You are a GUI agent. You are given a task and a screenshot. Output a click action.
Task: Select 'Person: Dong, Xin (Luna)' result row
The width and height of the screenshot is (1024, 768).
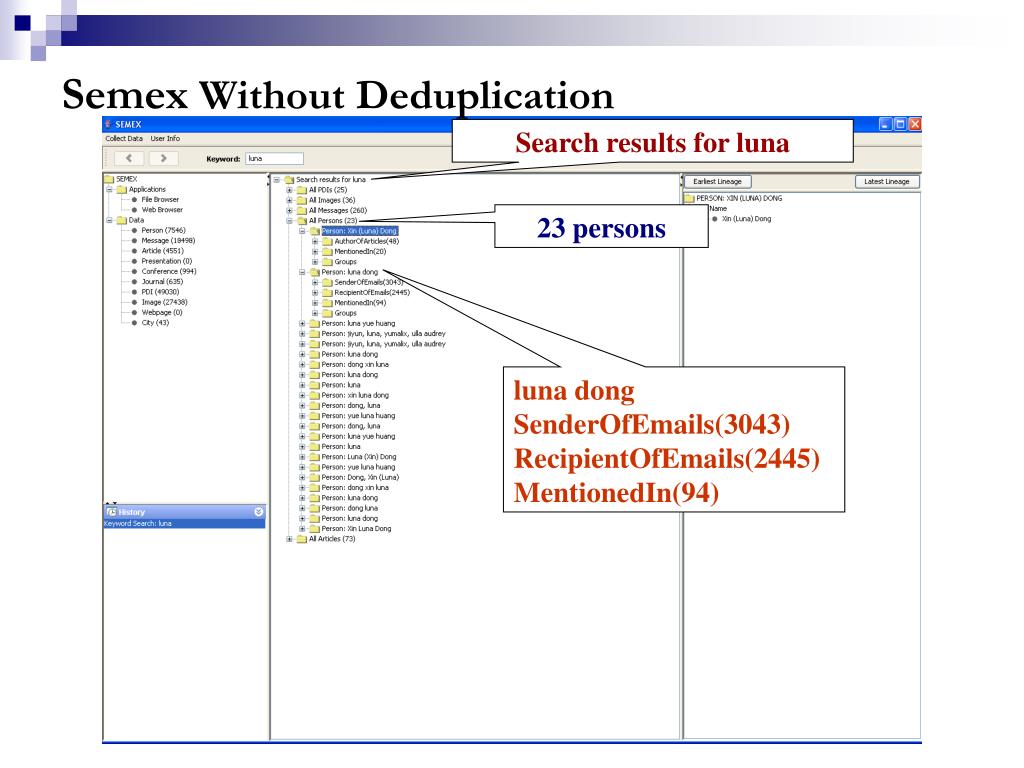[x=360, y=477]
